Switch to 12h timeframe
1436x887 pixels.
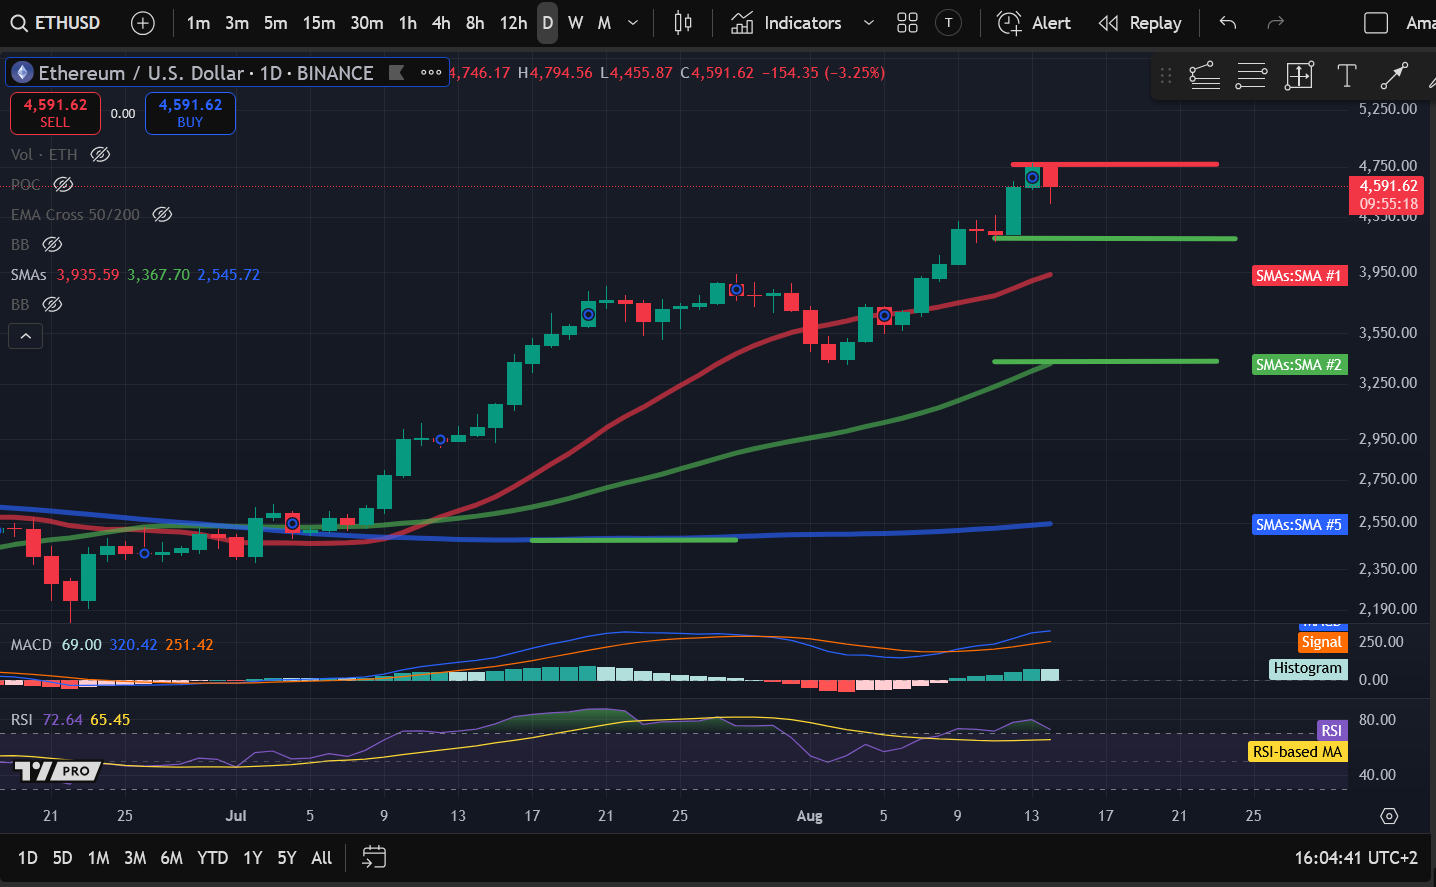(513, 23)
